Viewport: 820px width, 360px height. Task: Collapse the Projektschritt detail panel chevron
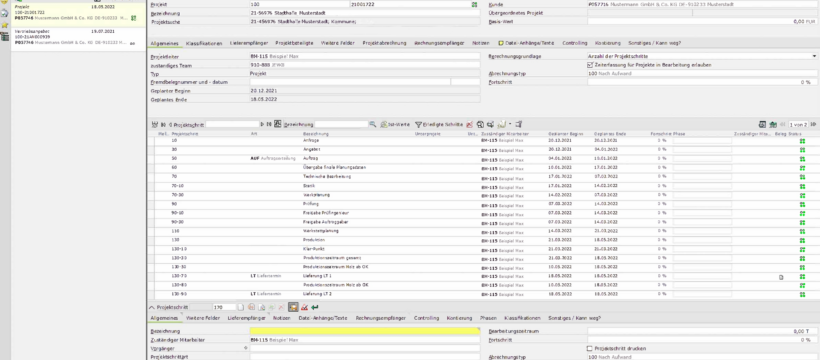coord(152,308)
